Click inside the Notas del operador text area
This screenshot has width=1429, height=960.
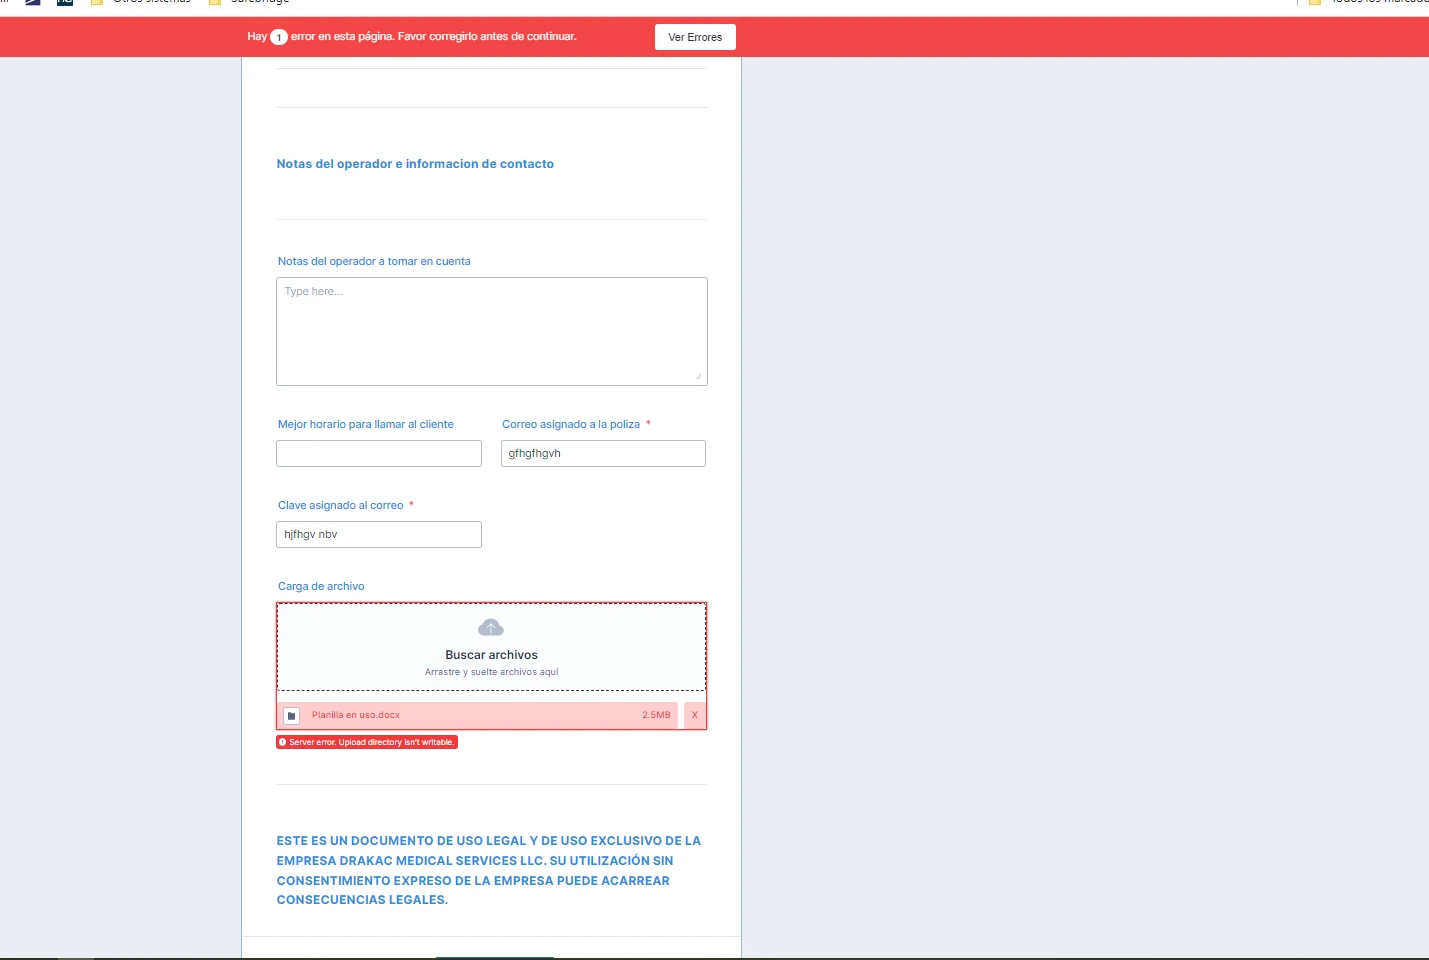[491, 330]
